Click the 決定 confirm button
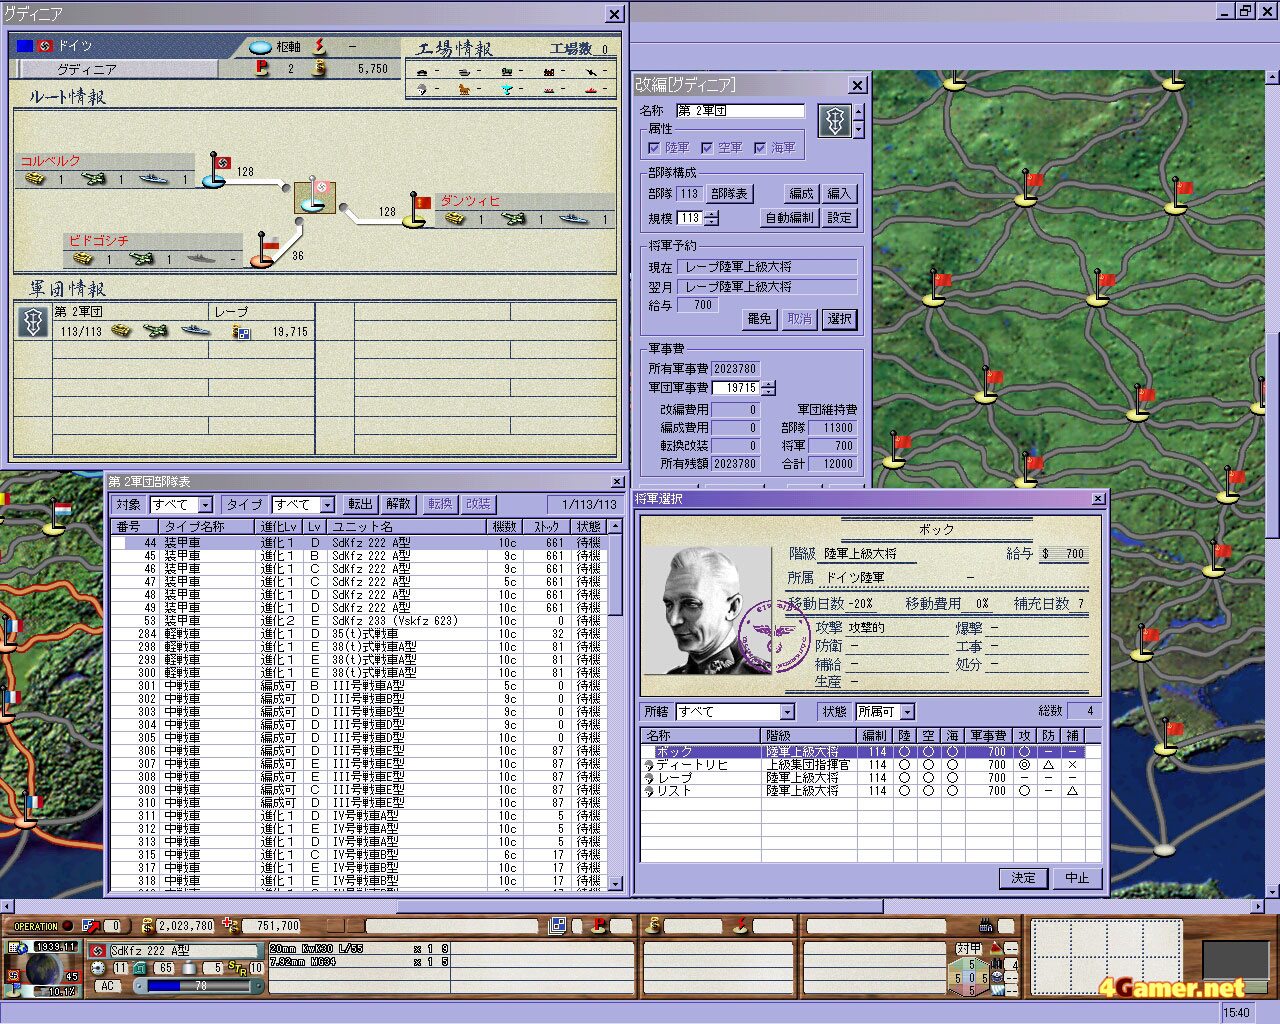The image size is (1280, 1024). [1023, 878]
